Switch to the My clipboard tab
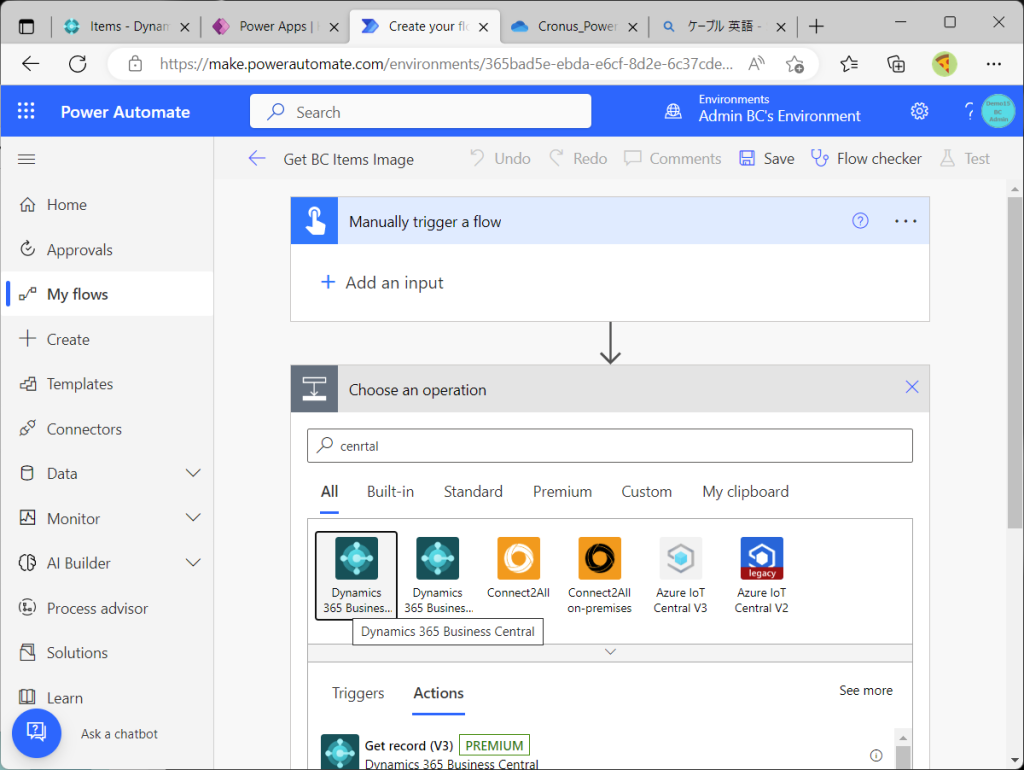The height and width of the screenshot is (770, 1024). (745, 491)
